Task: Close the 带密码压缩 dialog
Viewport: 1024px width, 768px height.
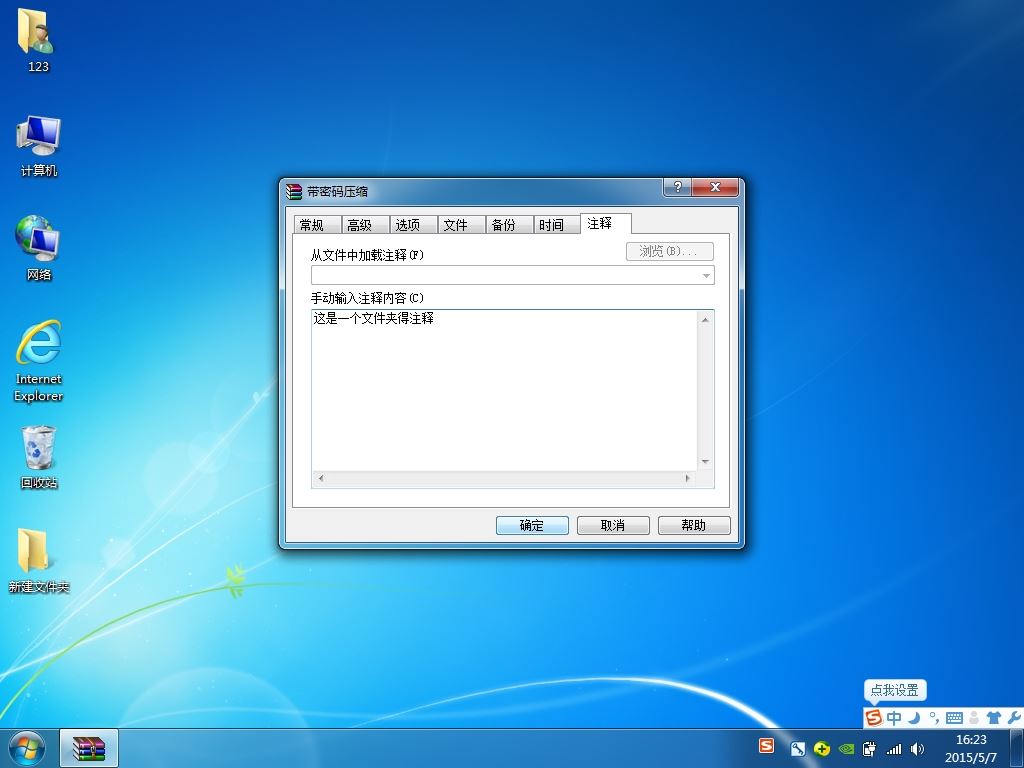Action: (x=715, y=187)
